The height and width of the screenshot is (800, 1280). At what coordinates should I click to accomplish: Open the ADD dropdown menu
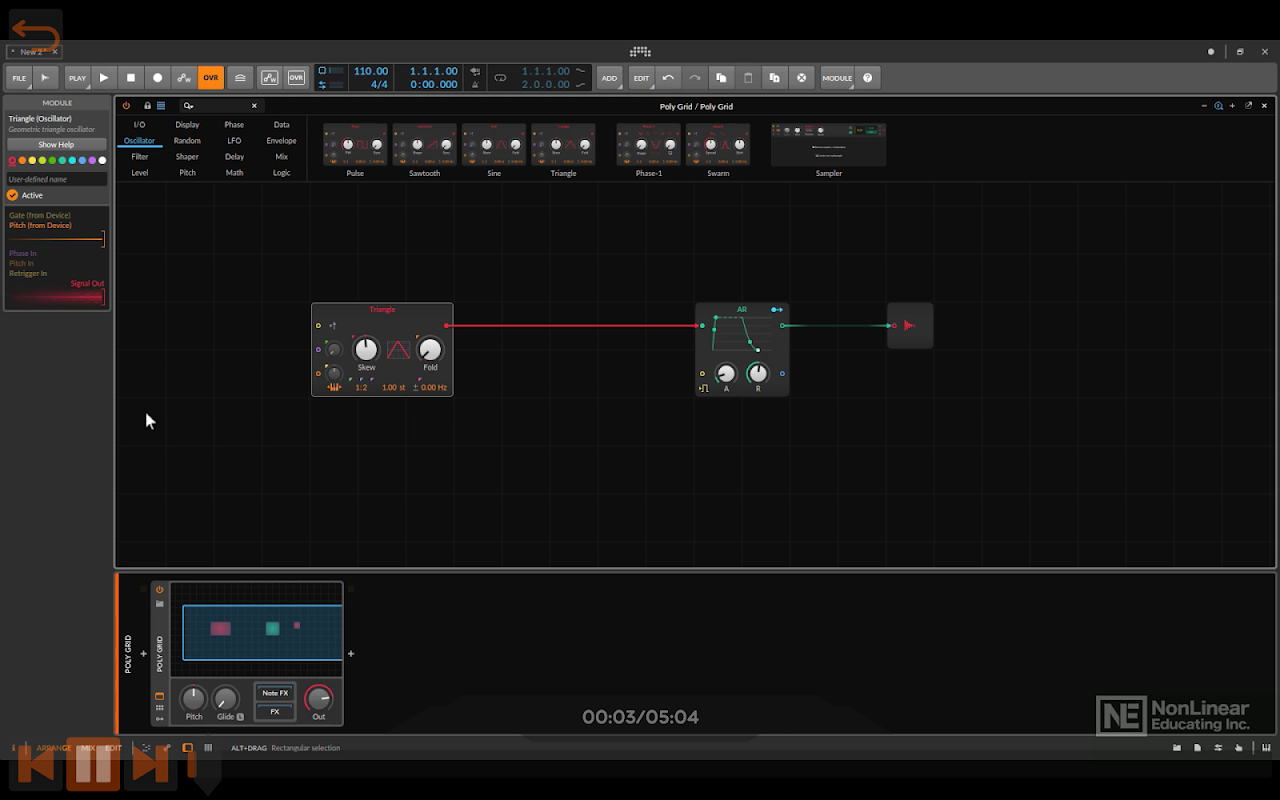pyautogui.click(x=608, y=78)
